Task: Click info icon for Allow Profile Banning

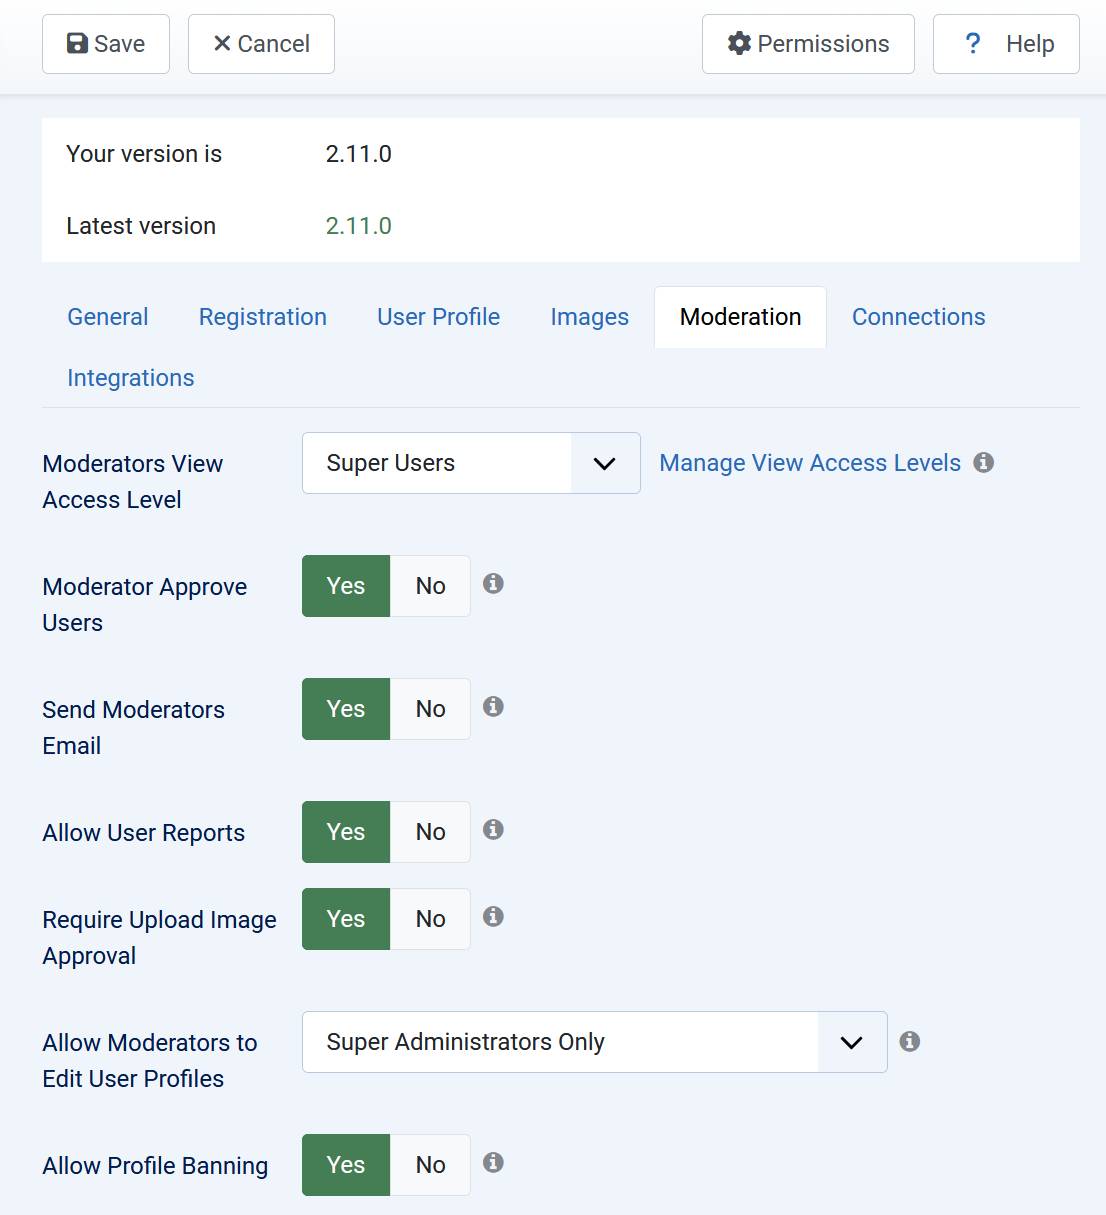Action: tap(493, 1163)
